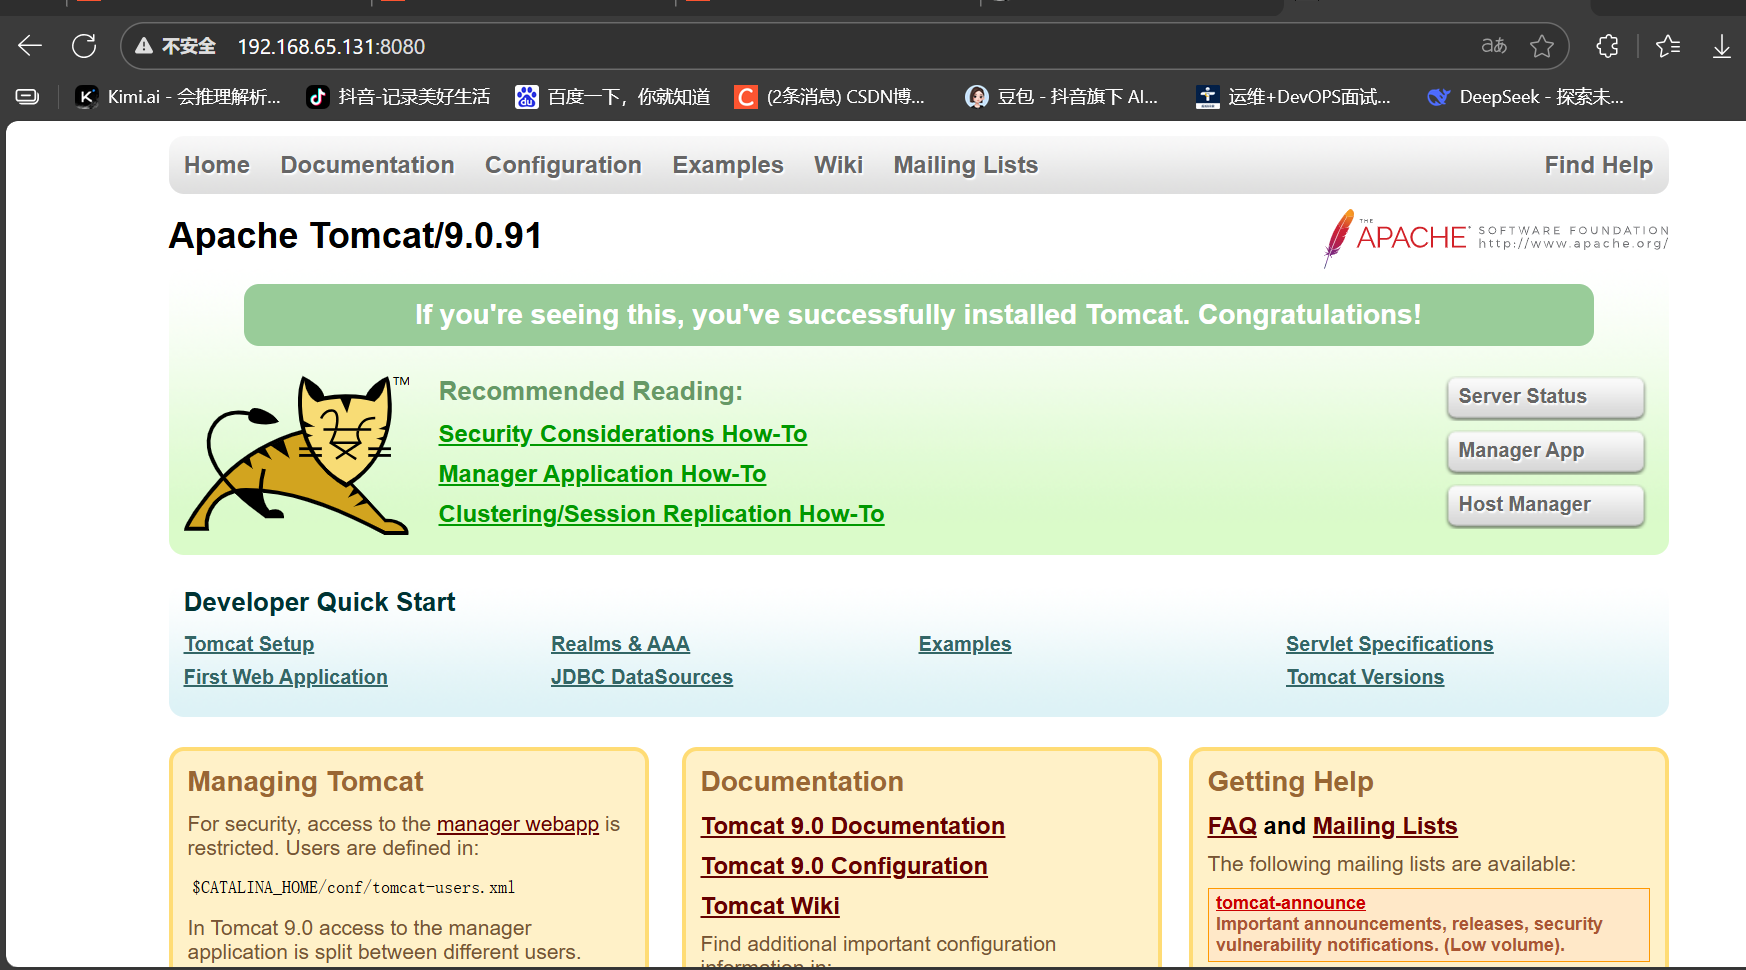
Task: Click the green Congratulations banner text
Action: click(918, 315)
